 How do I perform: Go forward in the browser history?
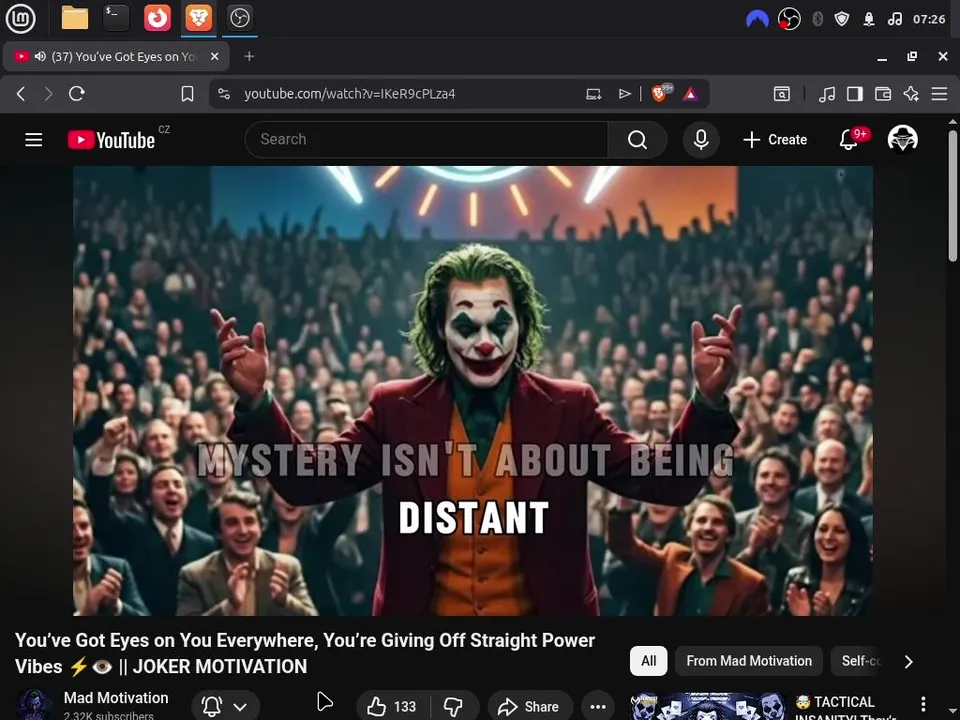pos(48,94)
